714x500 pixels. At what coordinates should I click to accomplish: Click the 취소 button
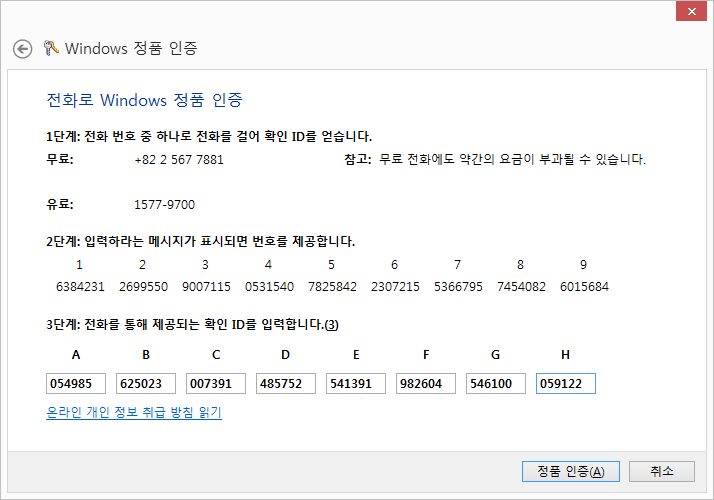click(x=662, y=471)
